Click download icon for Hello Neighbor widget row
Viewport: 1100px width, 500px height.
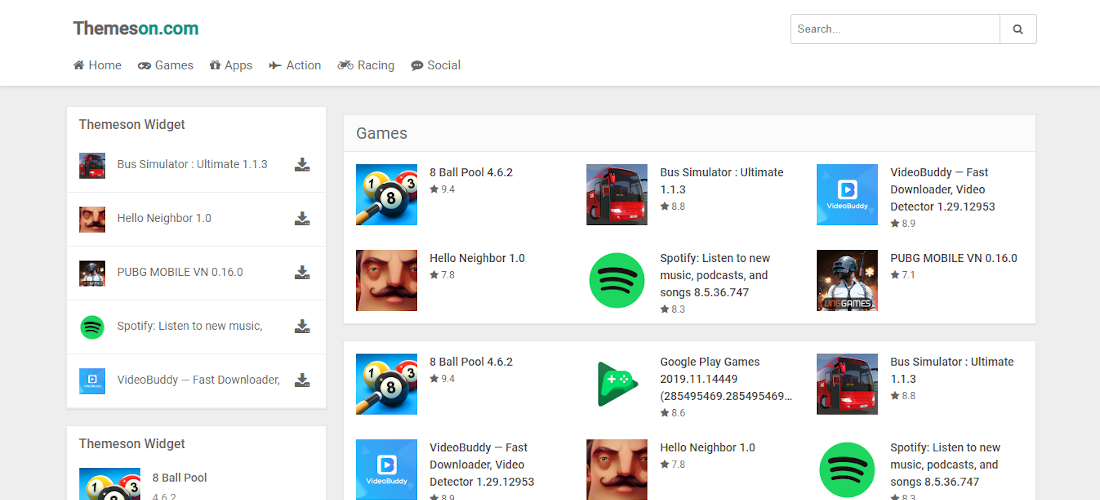coord(302,219)
